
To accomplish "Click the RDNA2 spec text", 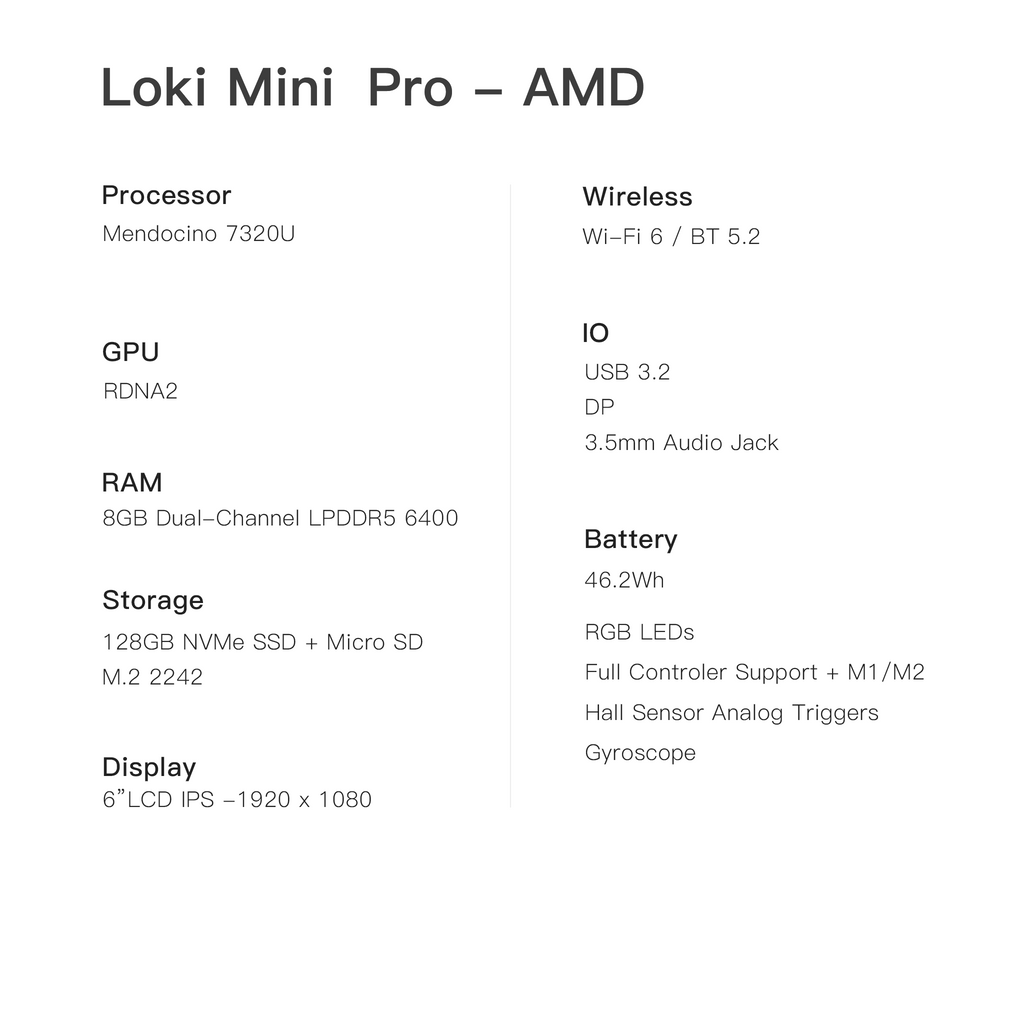I will (x=140, y=391).
